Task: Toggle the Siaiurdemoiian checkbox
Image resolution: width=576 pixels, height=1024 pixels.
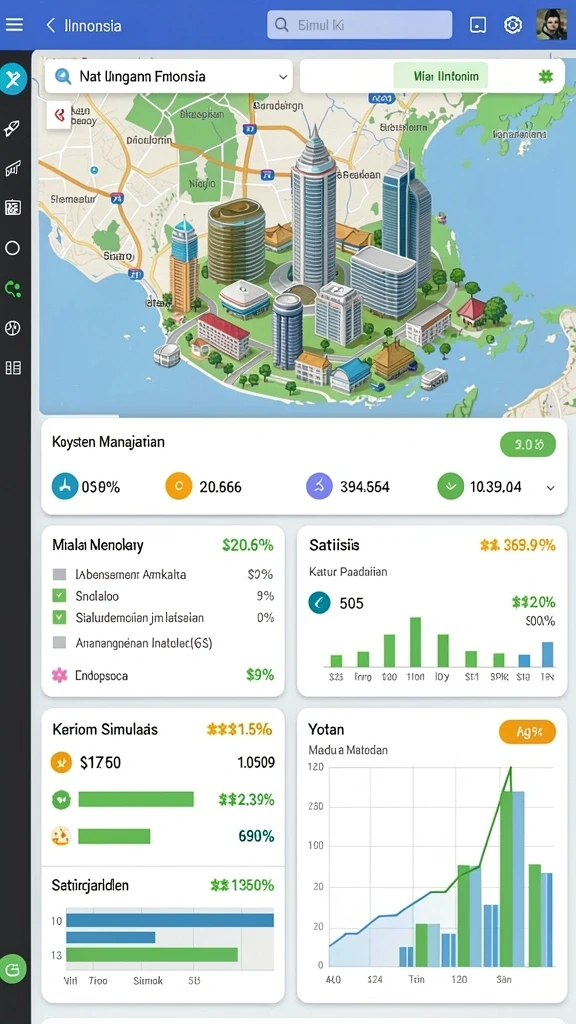Action: tap(59, 617)
